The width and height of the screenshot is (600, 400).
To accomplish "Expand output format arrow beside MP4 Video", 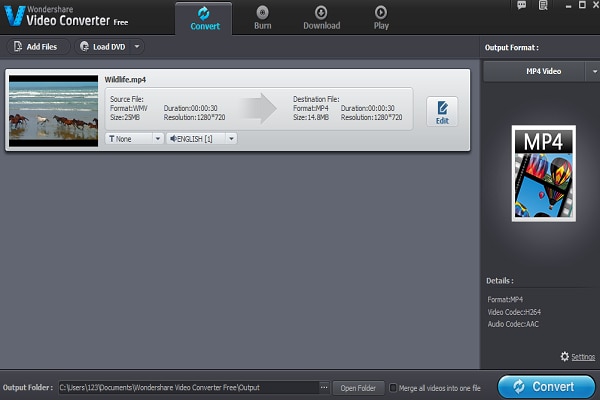I will 594,71.
